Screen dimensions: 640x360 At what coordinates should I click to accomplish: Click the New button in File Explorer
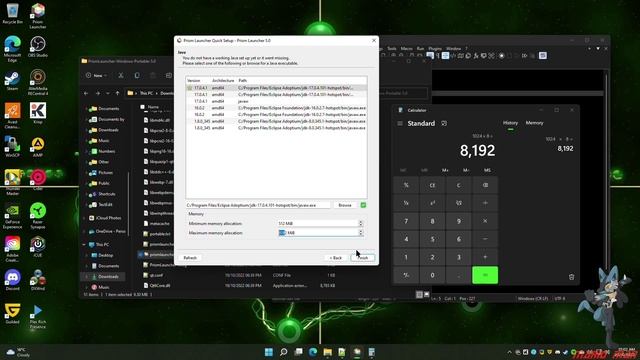(x=97, y=76)
